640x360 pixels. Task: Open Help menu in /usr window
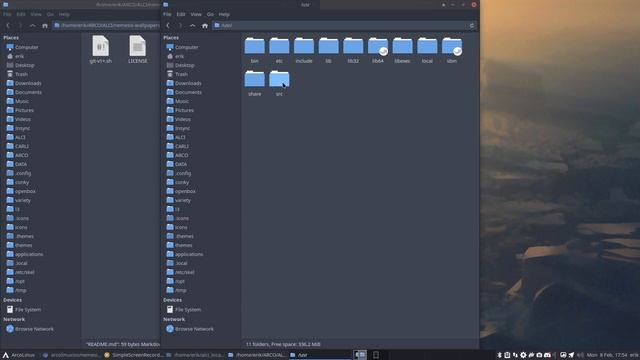tap(224, 14)
